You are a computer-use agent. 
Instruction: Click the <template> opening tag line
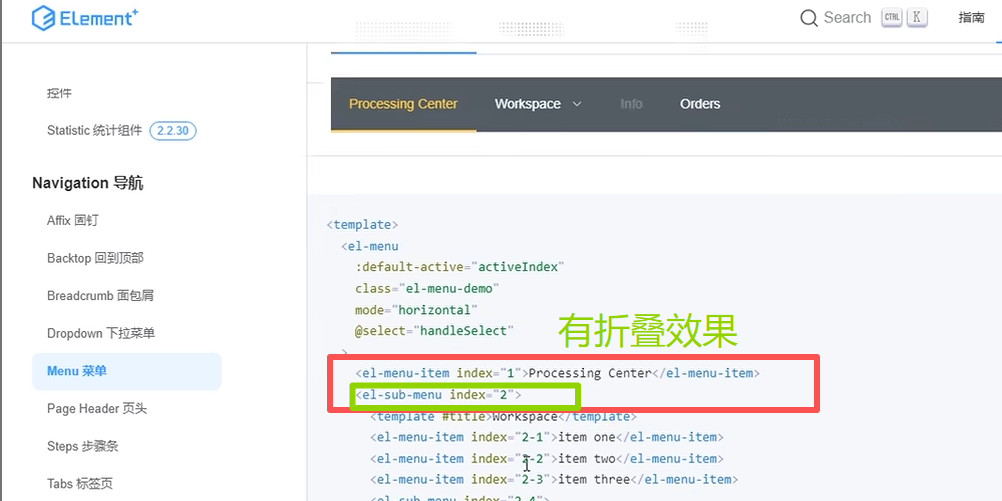(x=362, y=225)
